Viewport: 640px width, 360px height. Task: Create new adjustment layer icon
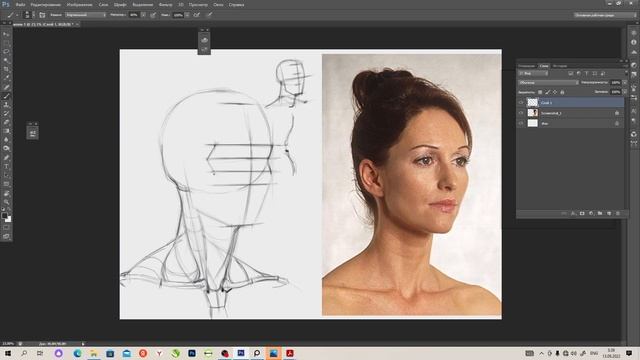pyautogui.click(x=591, y=213)
